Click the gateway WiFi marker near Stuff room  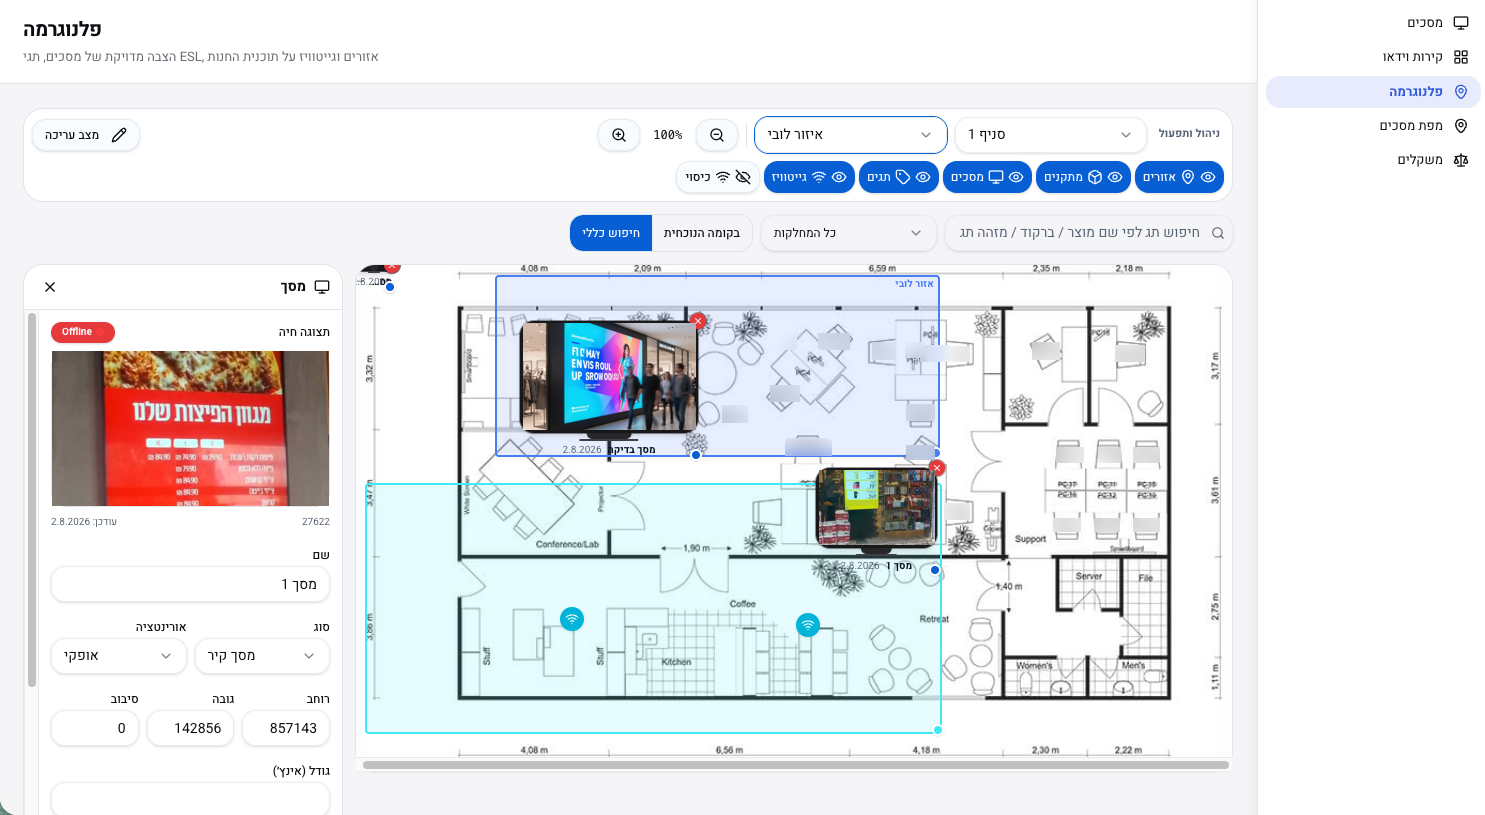coord(572,619)
